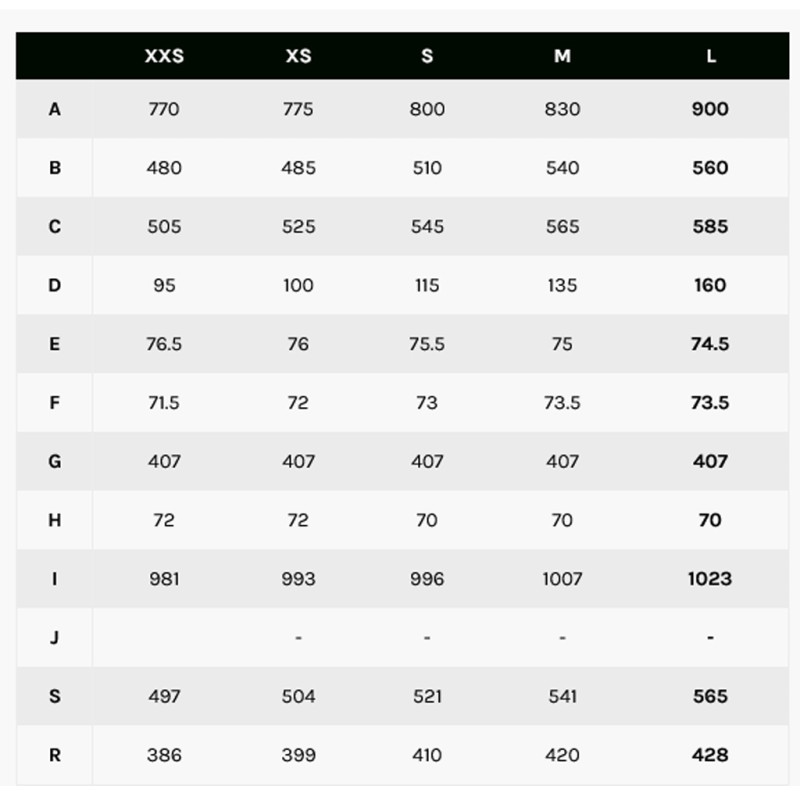
Task: Choose the L size column header
Action: [x=710, y=56]
